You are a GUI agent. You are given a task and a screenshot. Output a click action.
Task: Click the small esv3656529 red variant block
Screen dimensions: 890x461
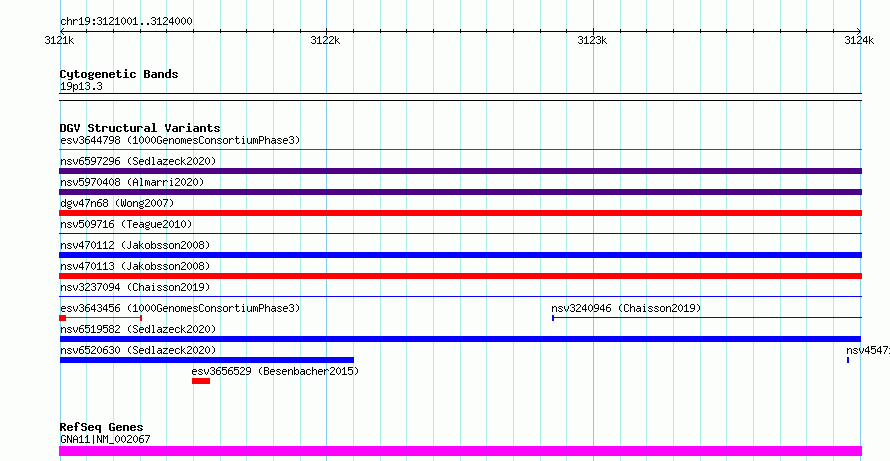point(201,381)
